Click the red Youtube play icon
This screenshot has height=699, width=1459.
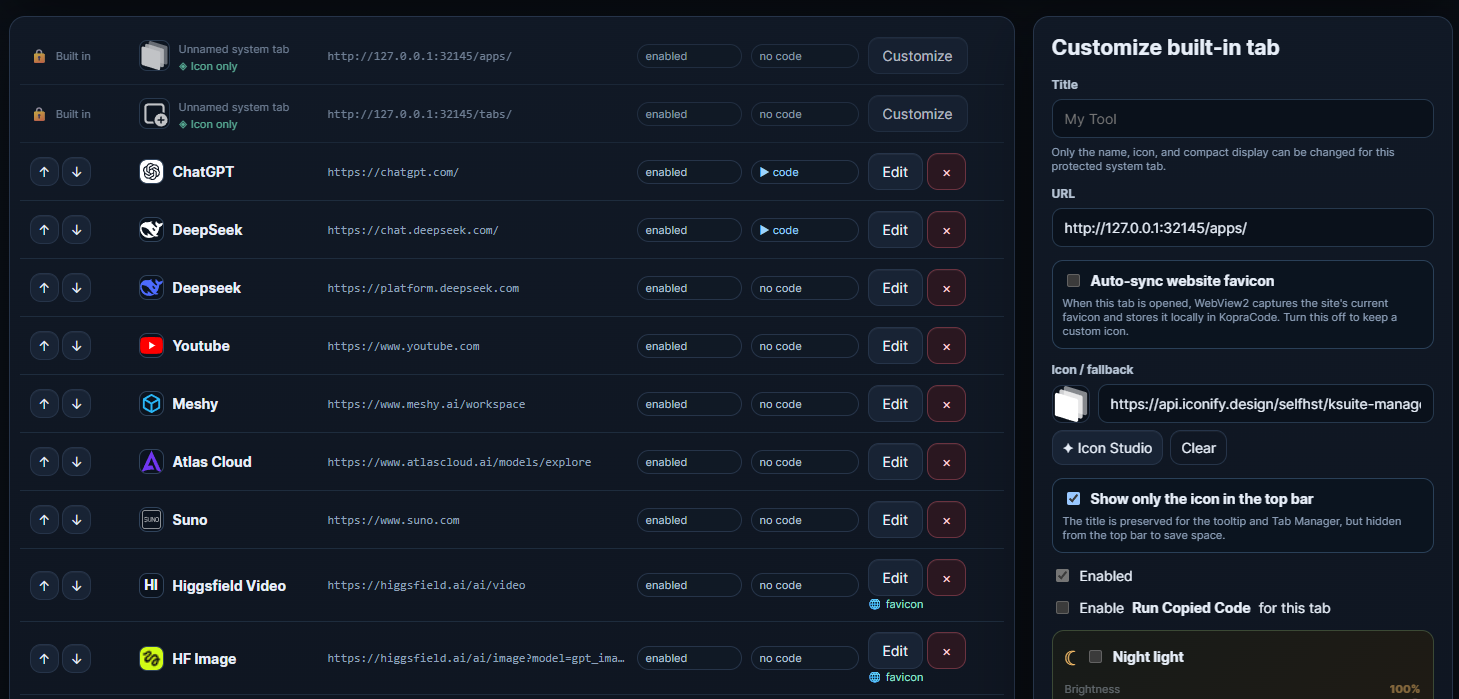point(151,346)
